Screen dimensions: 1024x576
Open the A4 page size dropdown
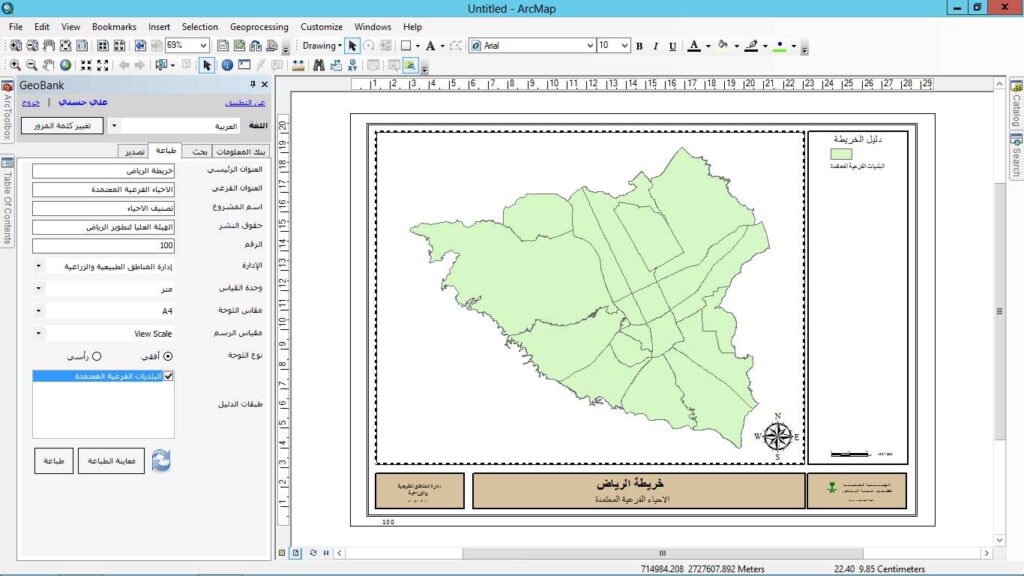(x=39, y=312)
